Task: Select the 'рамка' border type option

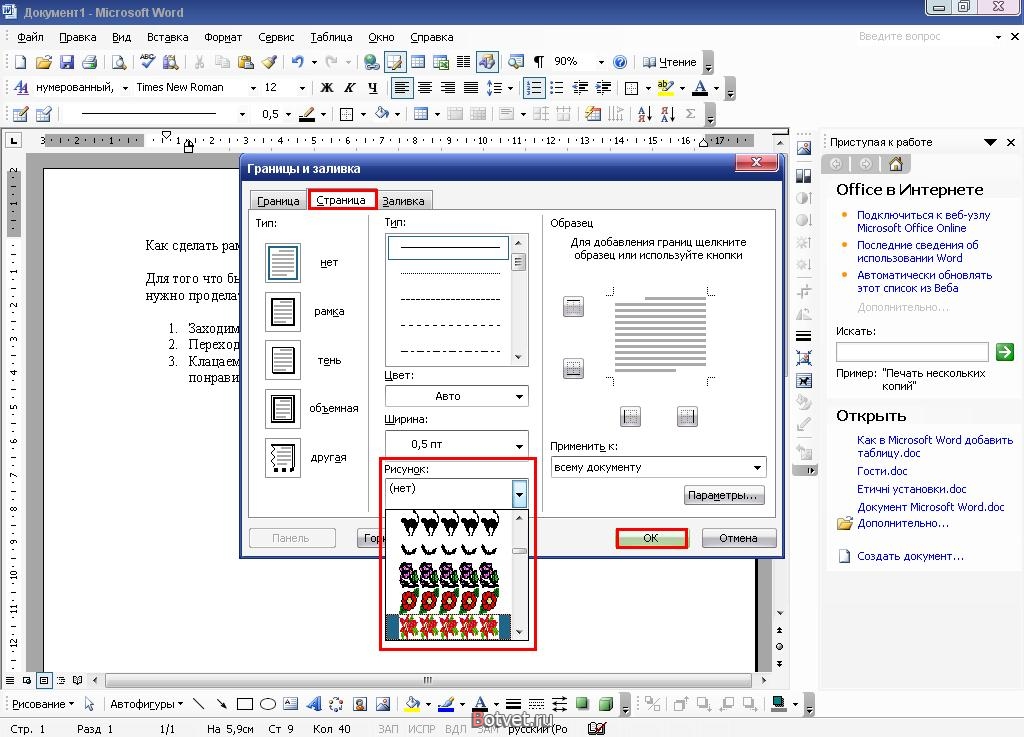Action: click(283, 311)
